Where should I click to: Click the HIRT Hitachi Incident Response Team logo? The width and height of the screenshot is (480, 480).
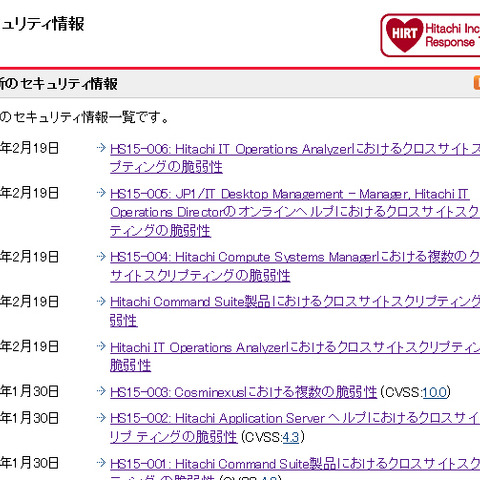coord(430,35)
